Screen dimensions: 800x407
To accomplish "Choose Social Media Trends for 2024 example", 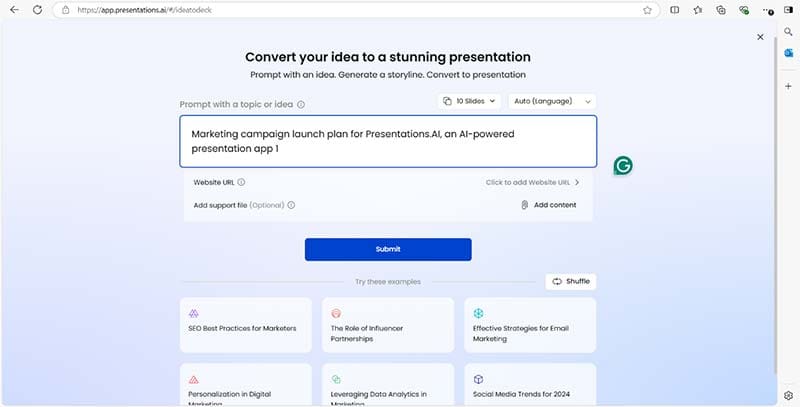I will point(530,385).
